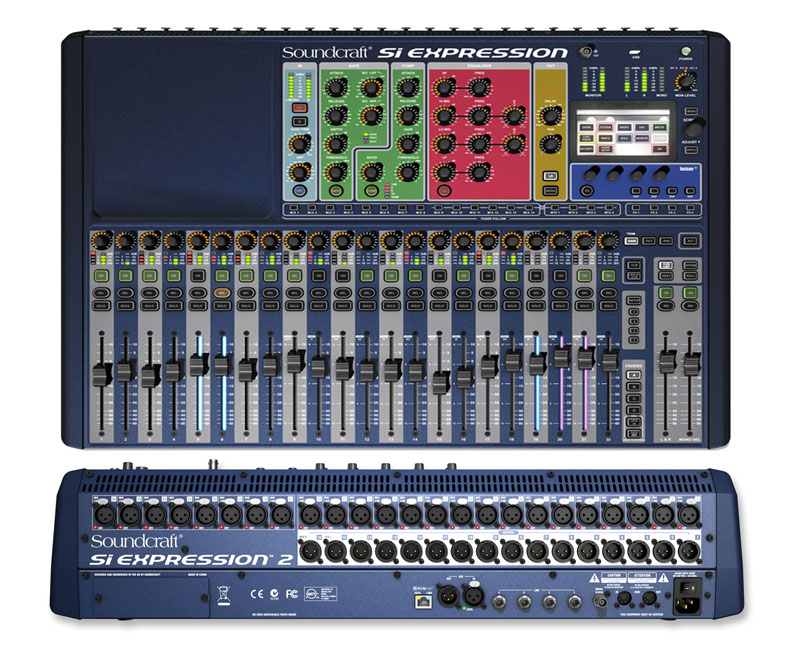Click the rear HiQnet Ethernet port
The height and width of the screenshot is (651, 800).
click(423, 602)
